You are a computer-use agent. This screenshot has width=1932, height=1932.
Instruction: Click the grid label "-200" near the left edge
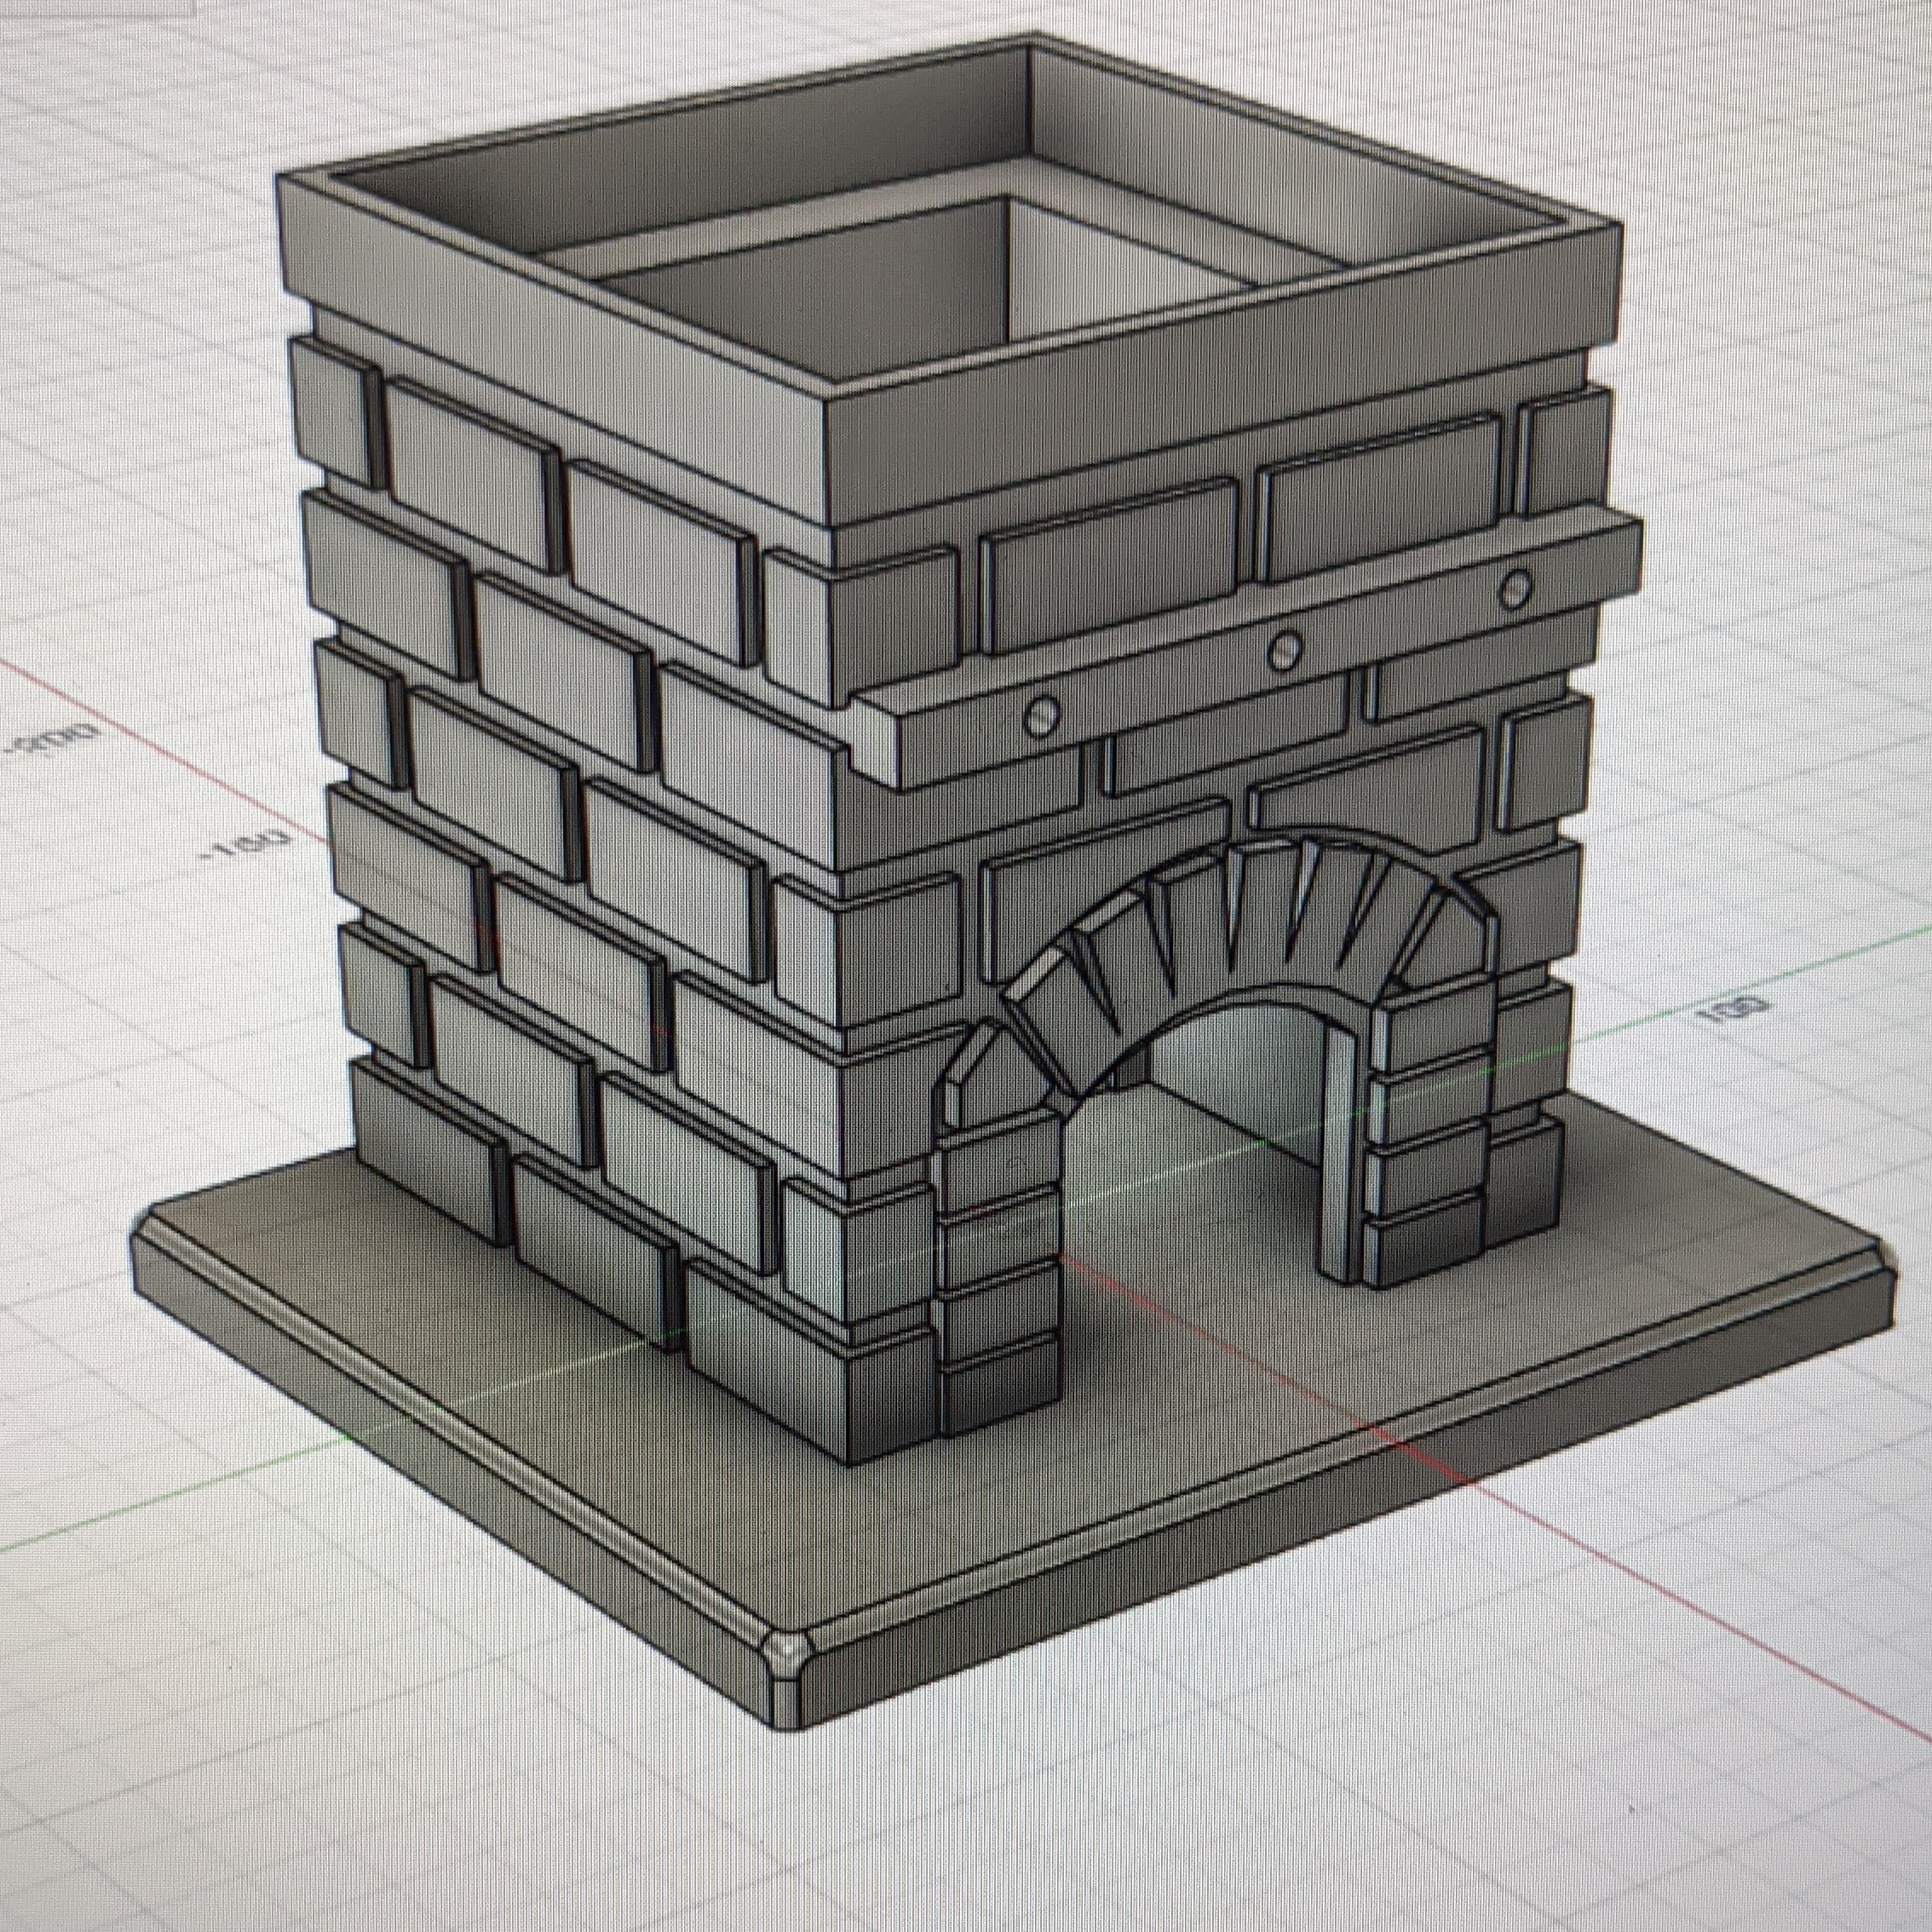[x=50, y=742]
